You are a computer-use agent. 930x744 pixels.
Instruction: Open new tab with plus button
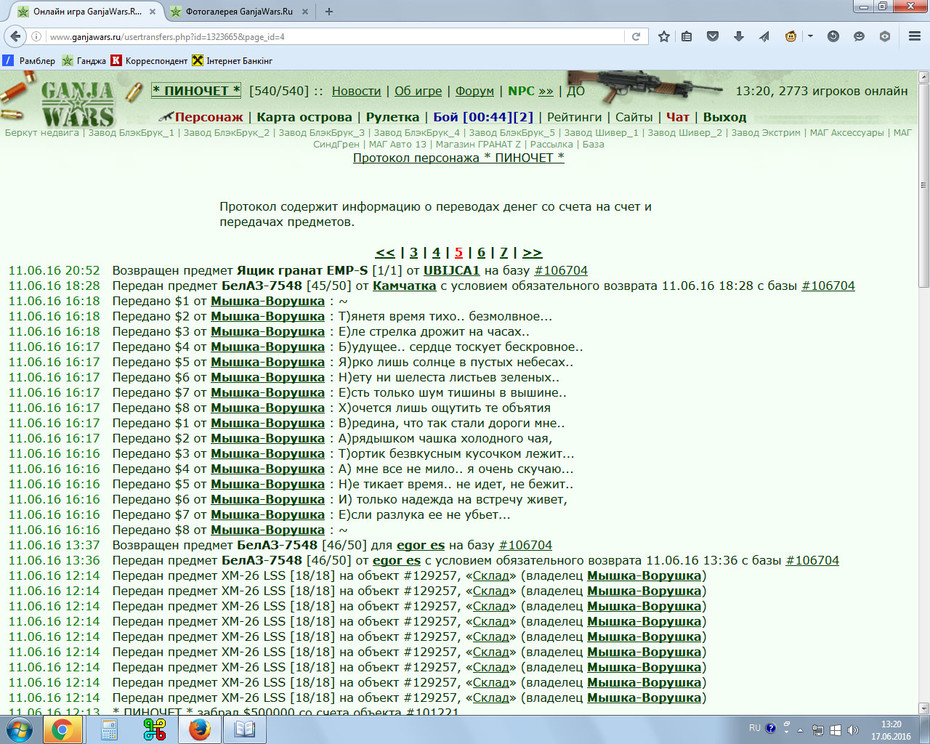[x=329, y=11]
